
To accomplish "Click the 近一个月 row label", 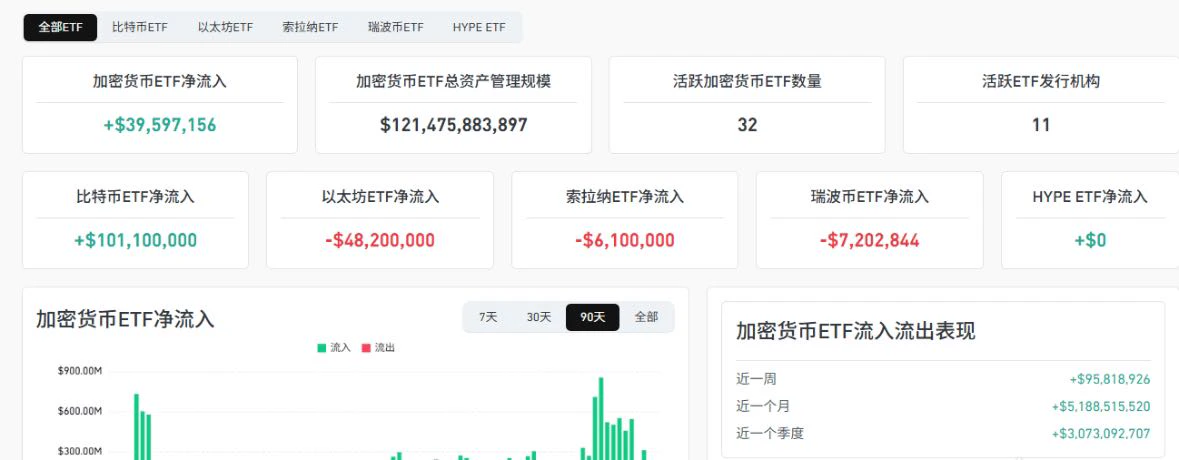I will point(762,407).
